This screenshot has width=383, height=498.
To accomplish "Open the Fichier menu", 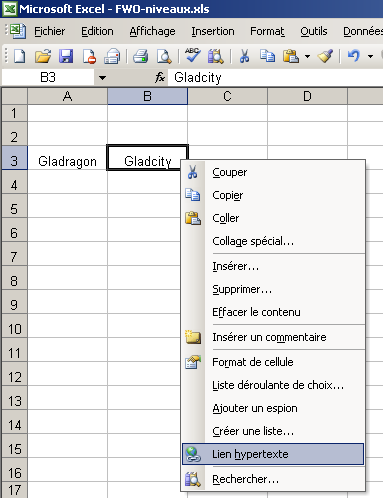I will (x=49, y=31).
